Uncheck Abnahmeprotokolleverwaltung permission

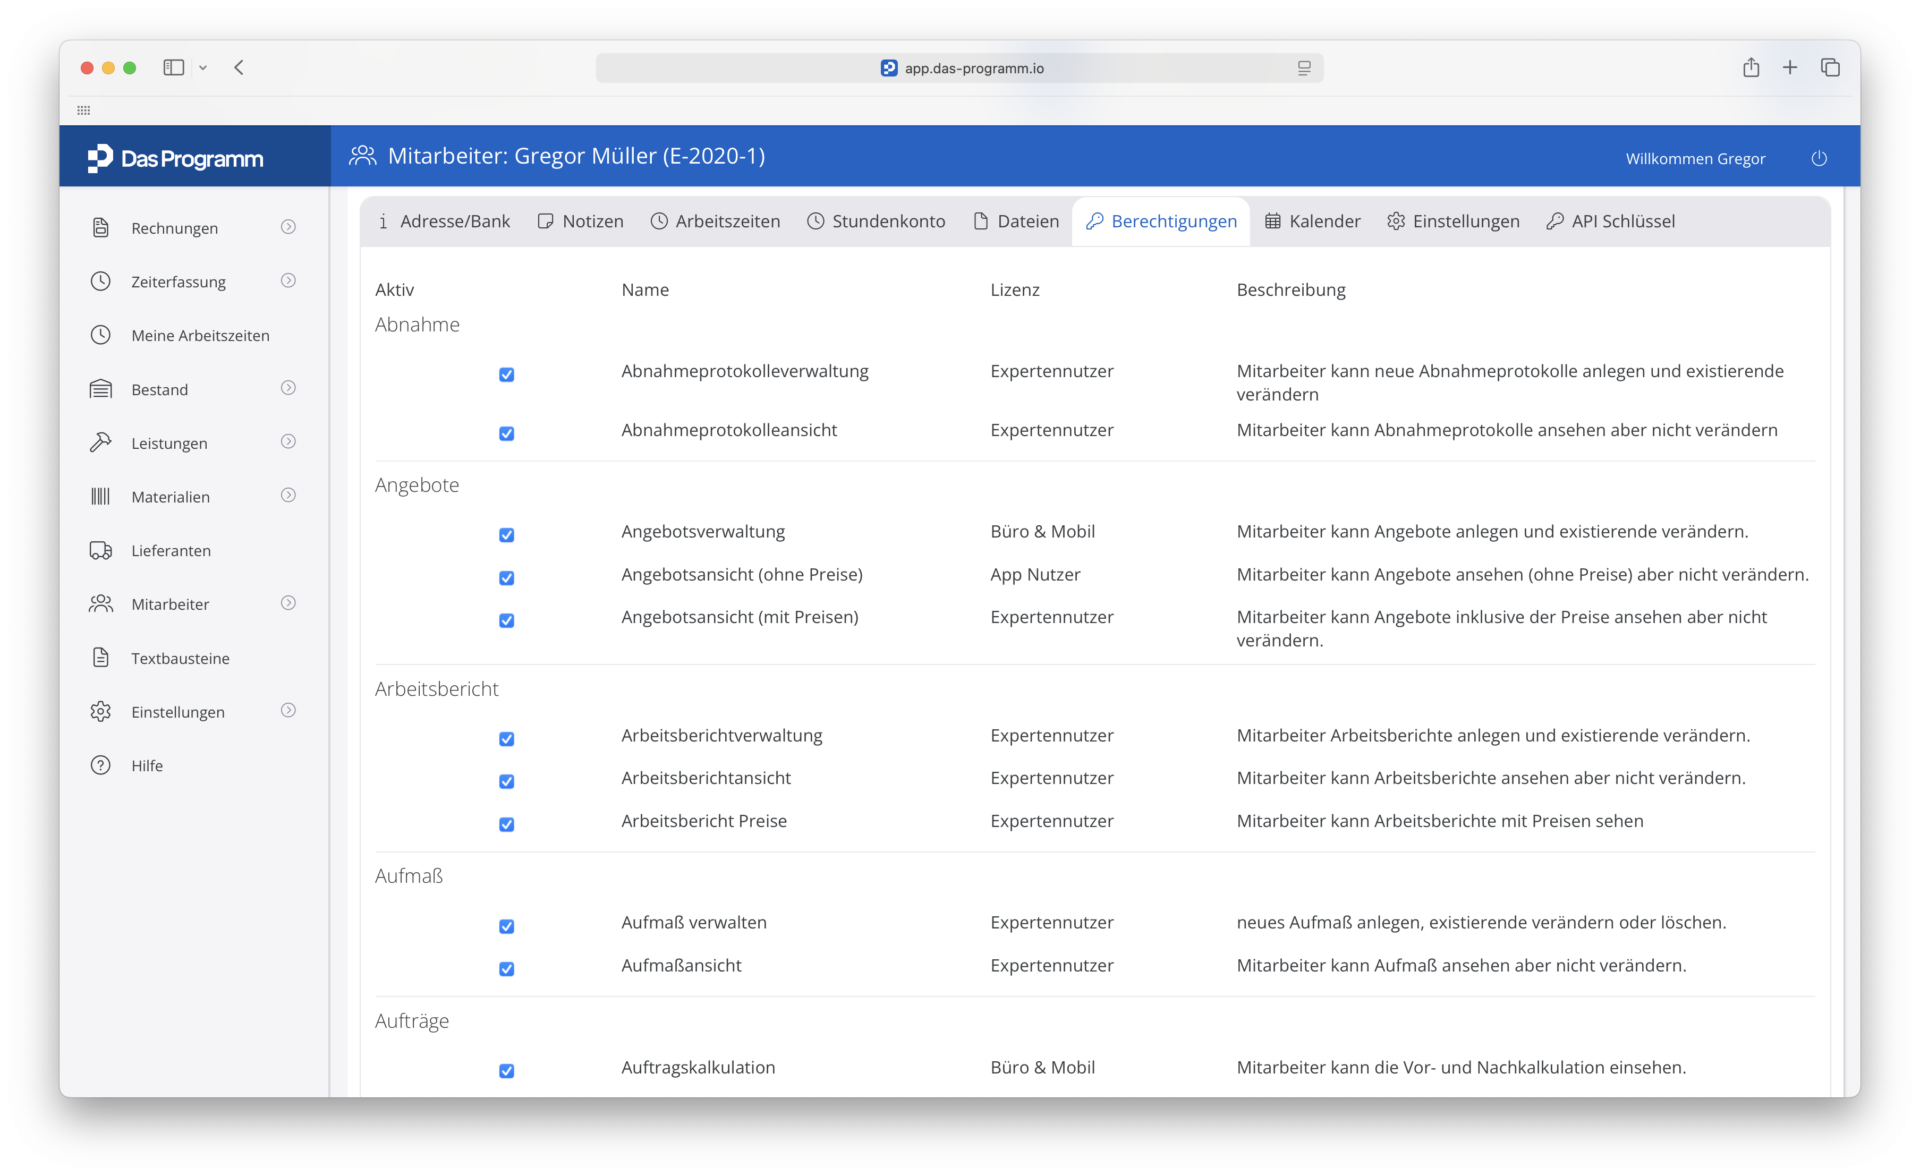pyautogui.click(x=507, y=374)
